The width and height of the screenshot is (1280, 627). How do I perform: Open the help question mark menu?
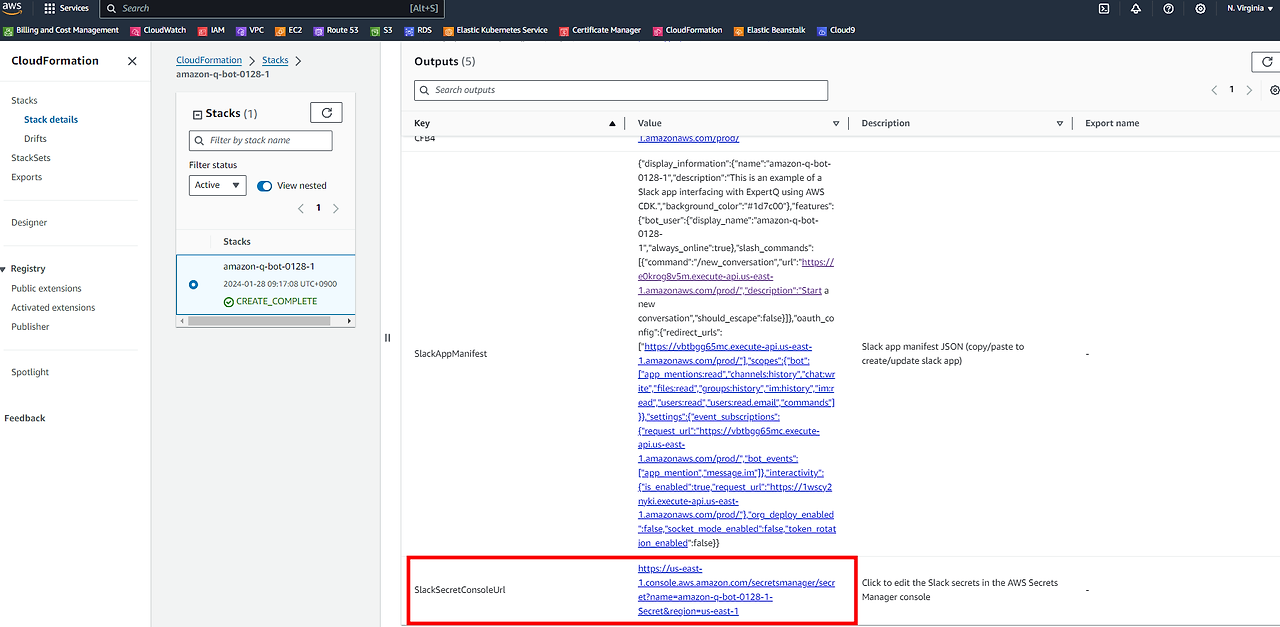pyautogui.click(x=1169, y=8)
